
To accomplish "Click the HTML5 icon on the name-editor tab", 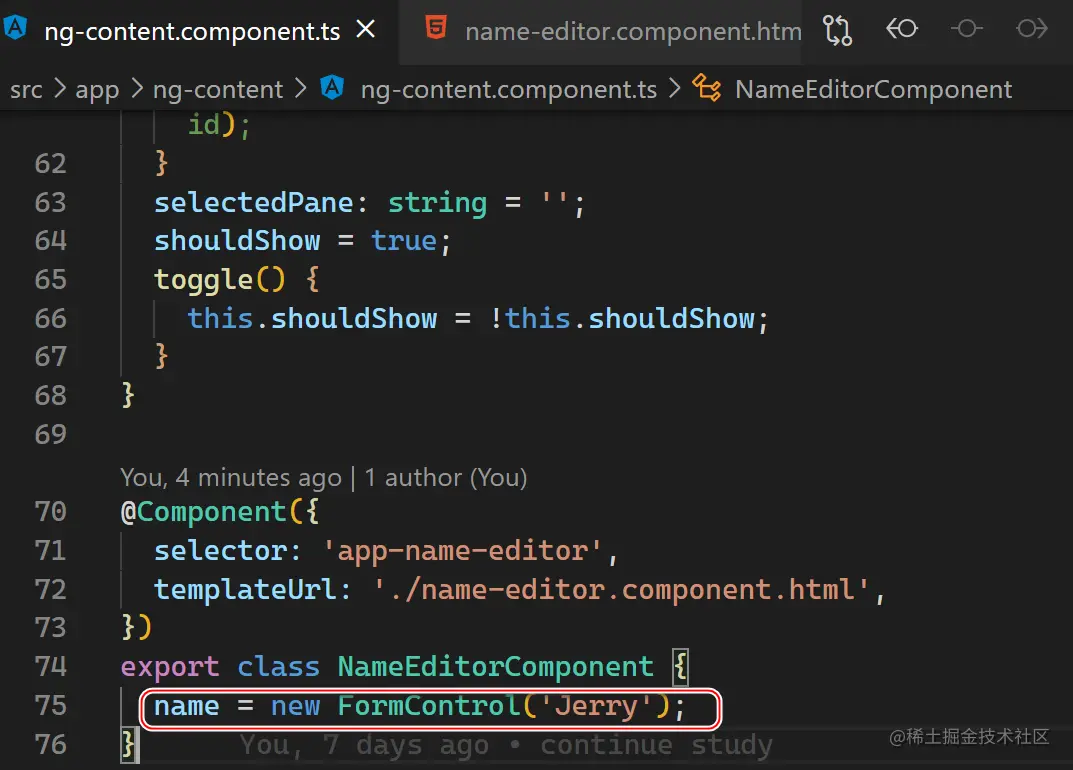I will [x=436, y=31].
